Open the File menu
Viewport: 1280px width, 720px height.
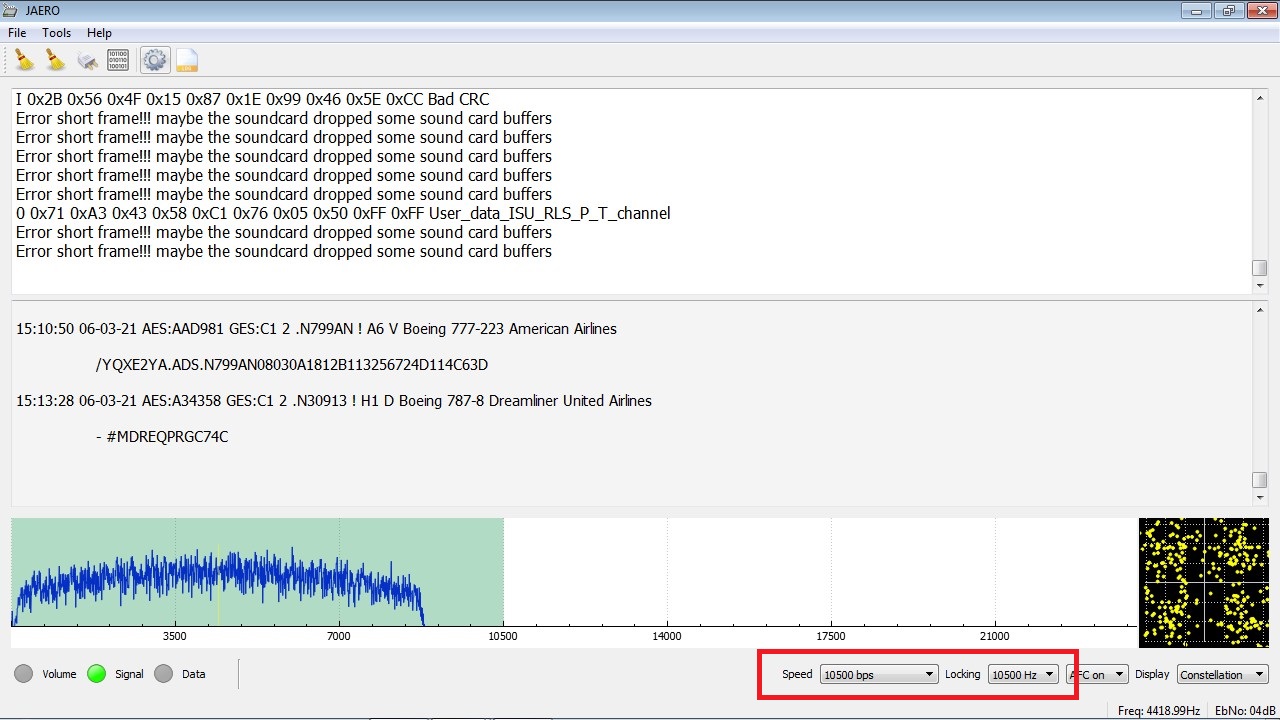pos(16,32)
